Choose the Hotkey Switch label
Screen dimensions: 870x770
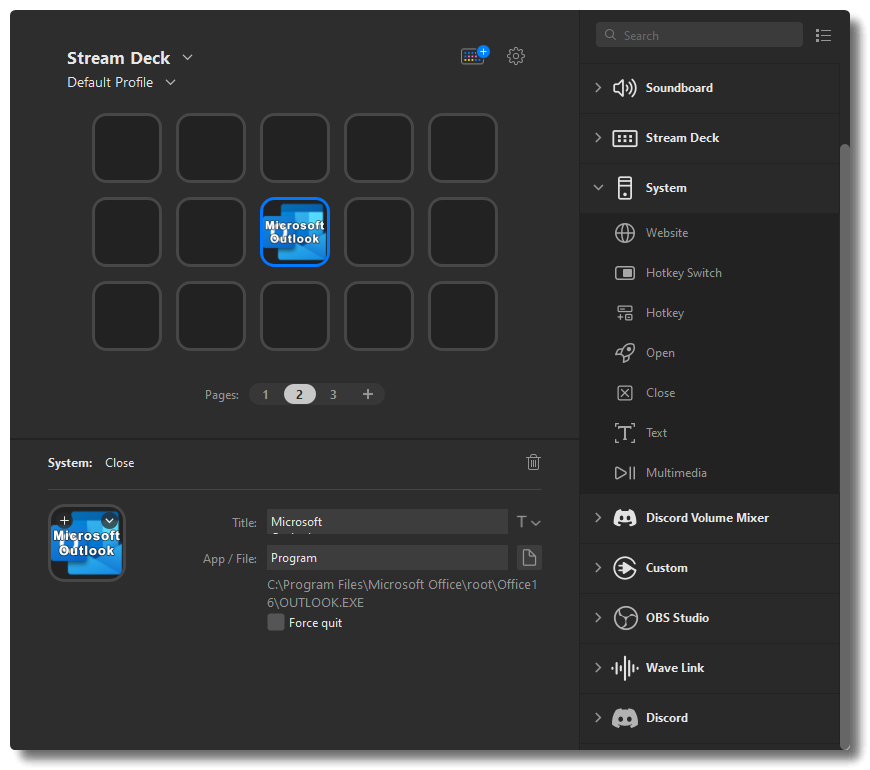tap(684, 273)
